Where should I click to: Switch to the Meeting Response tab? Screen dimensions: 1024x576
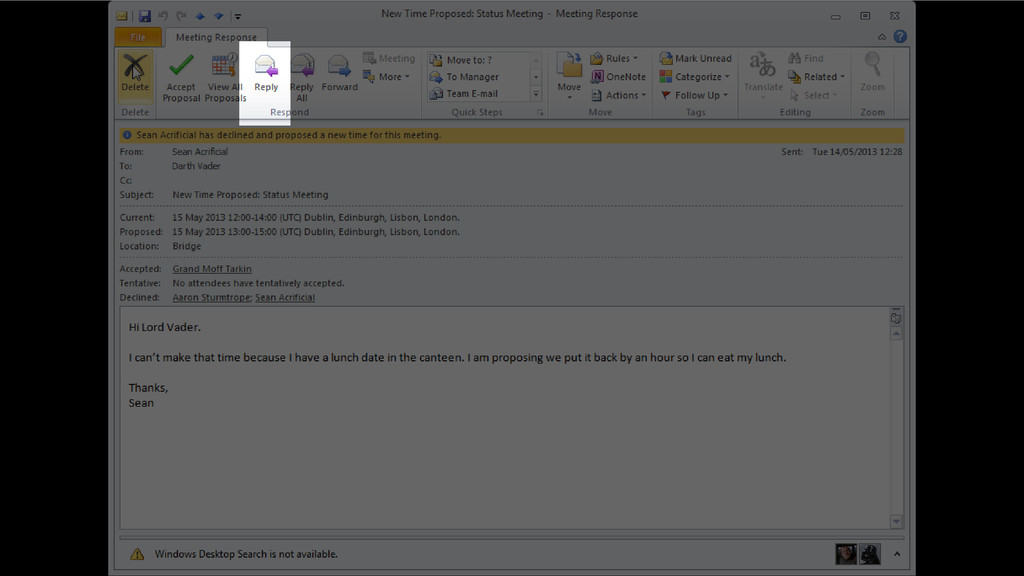click(x=216, y=37)
